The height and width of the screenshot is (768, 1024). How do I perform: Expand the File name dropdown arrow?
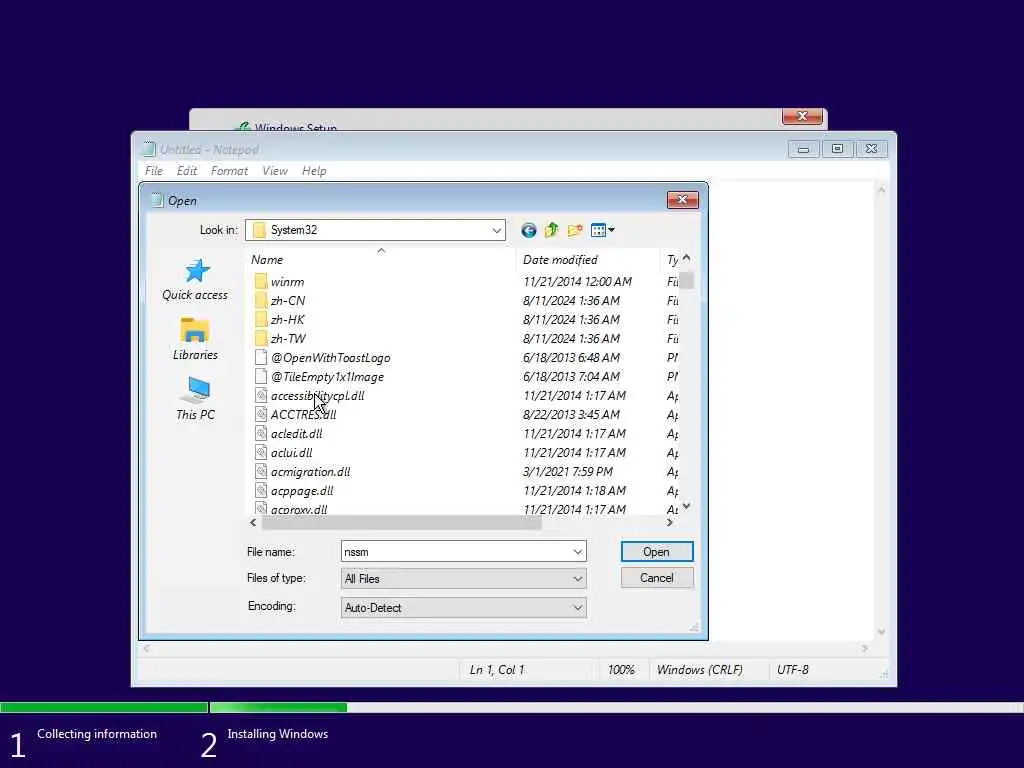pyautogui.click(x=577, y=552)
